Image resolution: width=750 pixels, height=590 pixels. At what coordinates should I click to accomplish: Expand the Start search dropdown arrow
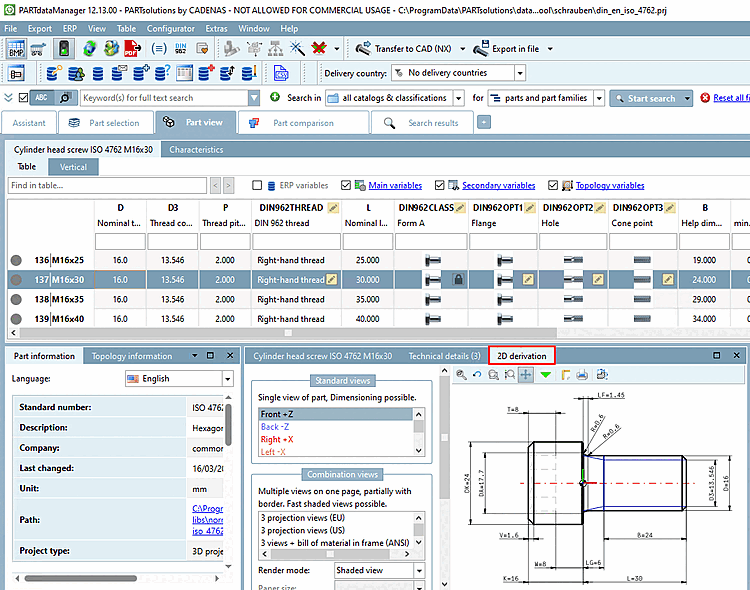pyautogui.click(x=687, y=99)
